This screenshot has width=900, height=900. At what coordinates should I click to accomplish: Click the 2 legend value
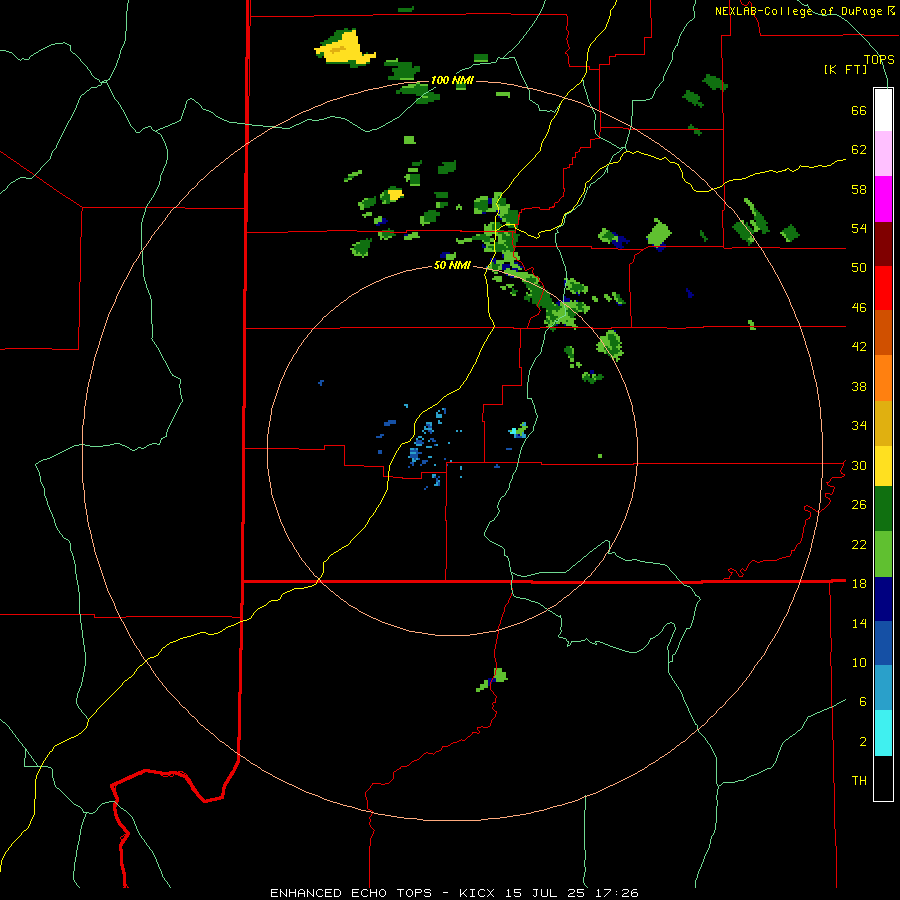(862, 742)
